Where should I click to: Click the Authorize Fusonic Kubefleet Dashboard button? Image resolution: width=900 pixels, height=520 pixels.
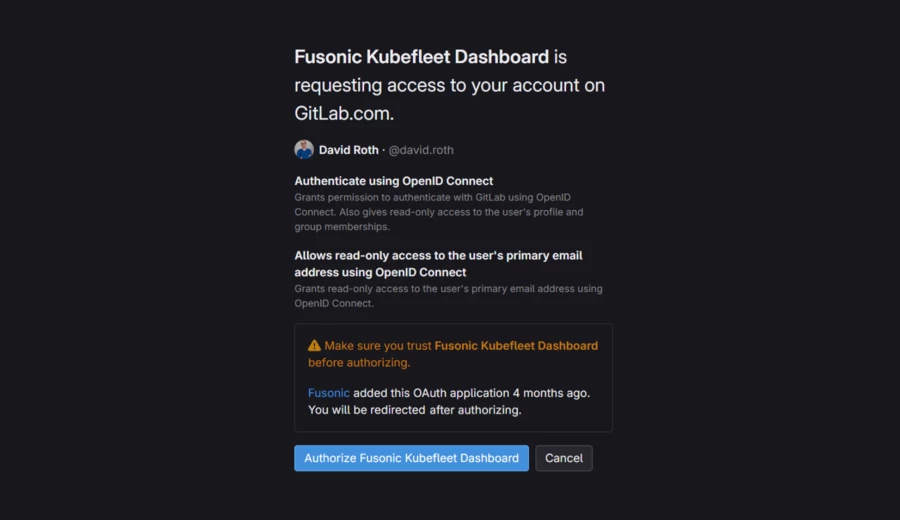411,458
